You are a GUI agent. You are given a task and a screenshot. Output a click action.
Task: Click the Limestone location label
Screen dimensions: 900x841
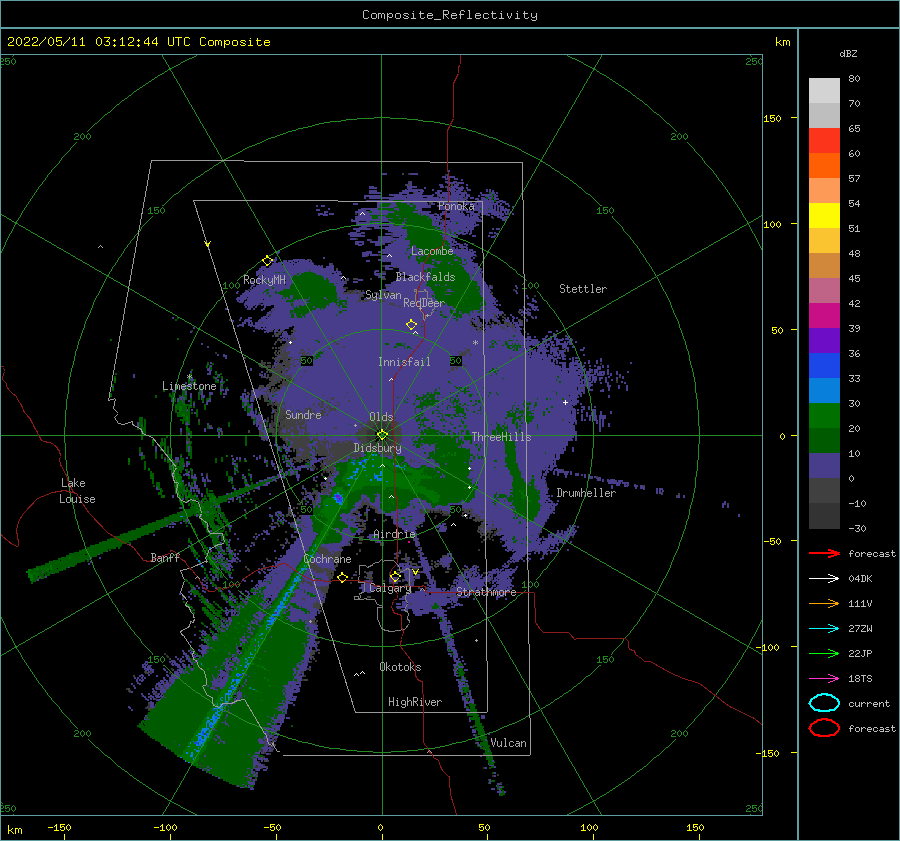(x=189, y=386)
